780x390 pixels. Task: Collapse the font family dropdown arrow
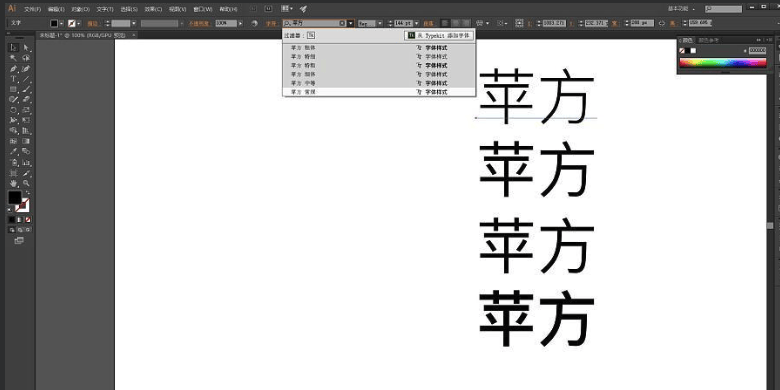pos(351,23)
